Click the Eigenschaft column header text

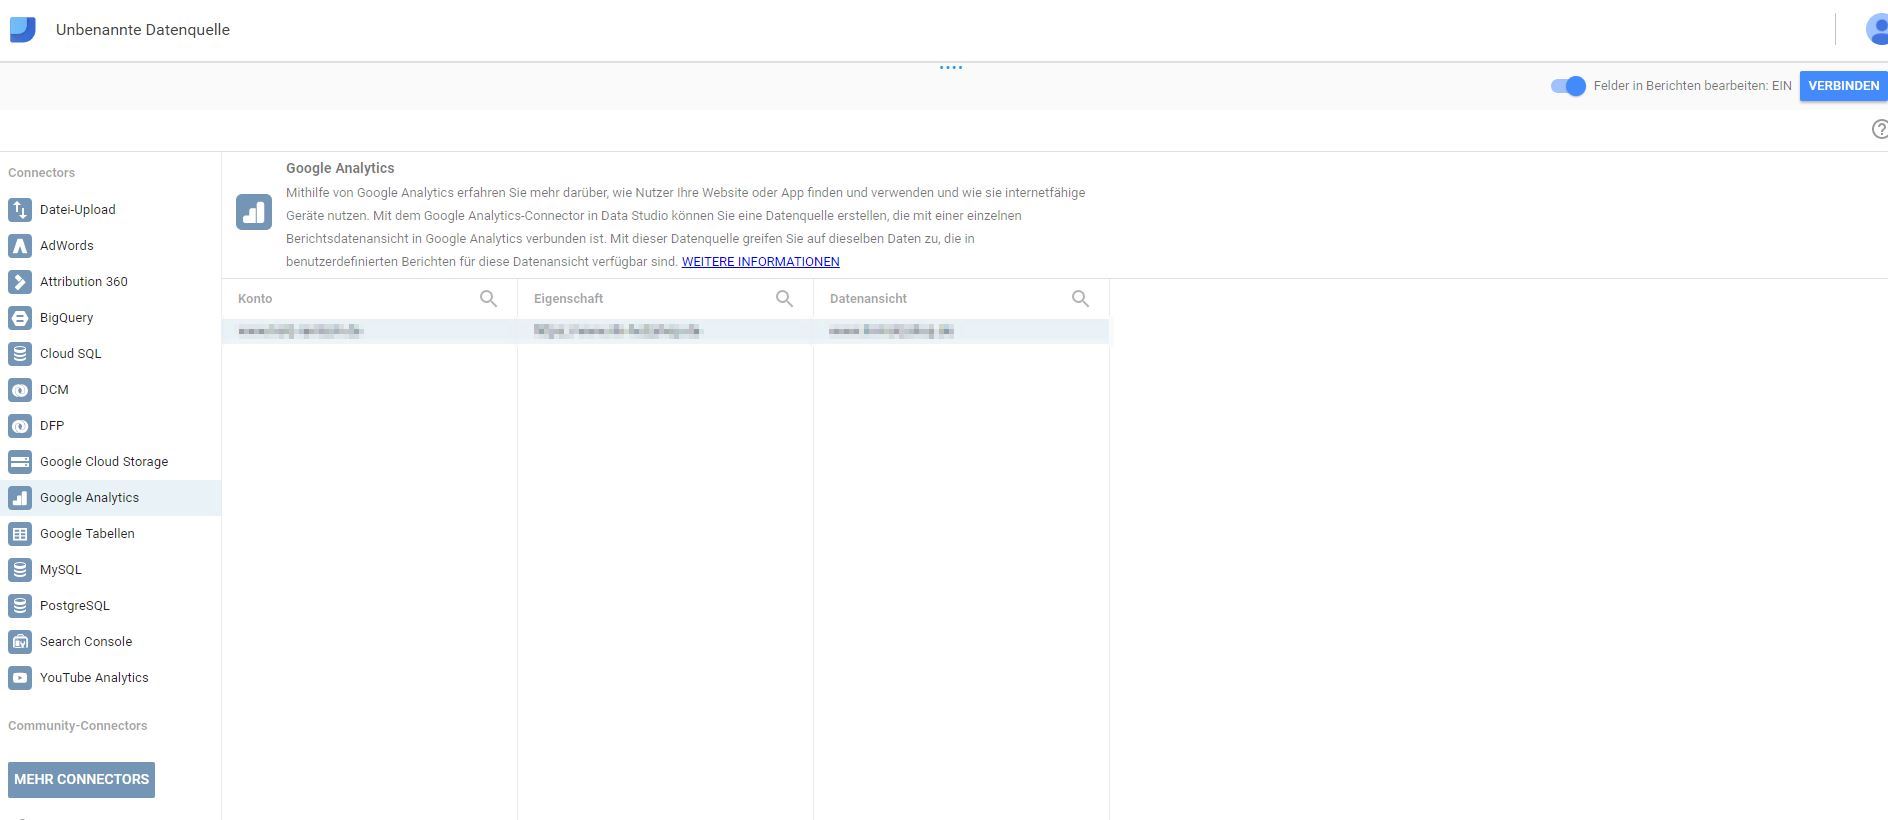point(568,299)
